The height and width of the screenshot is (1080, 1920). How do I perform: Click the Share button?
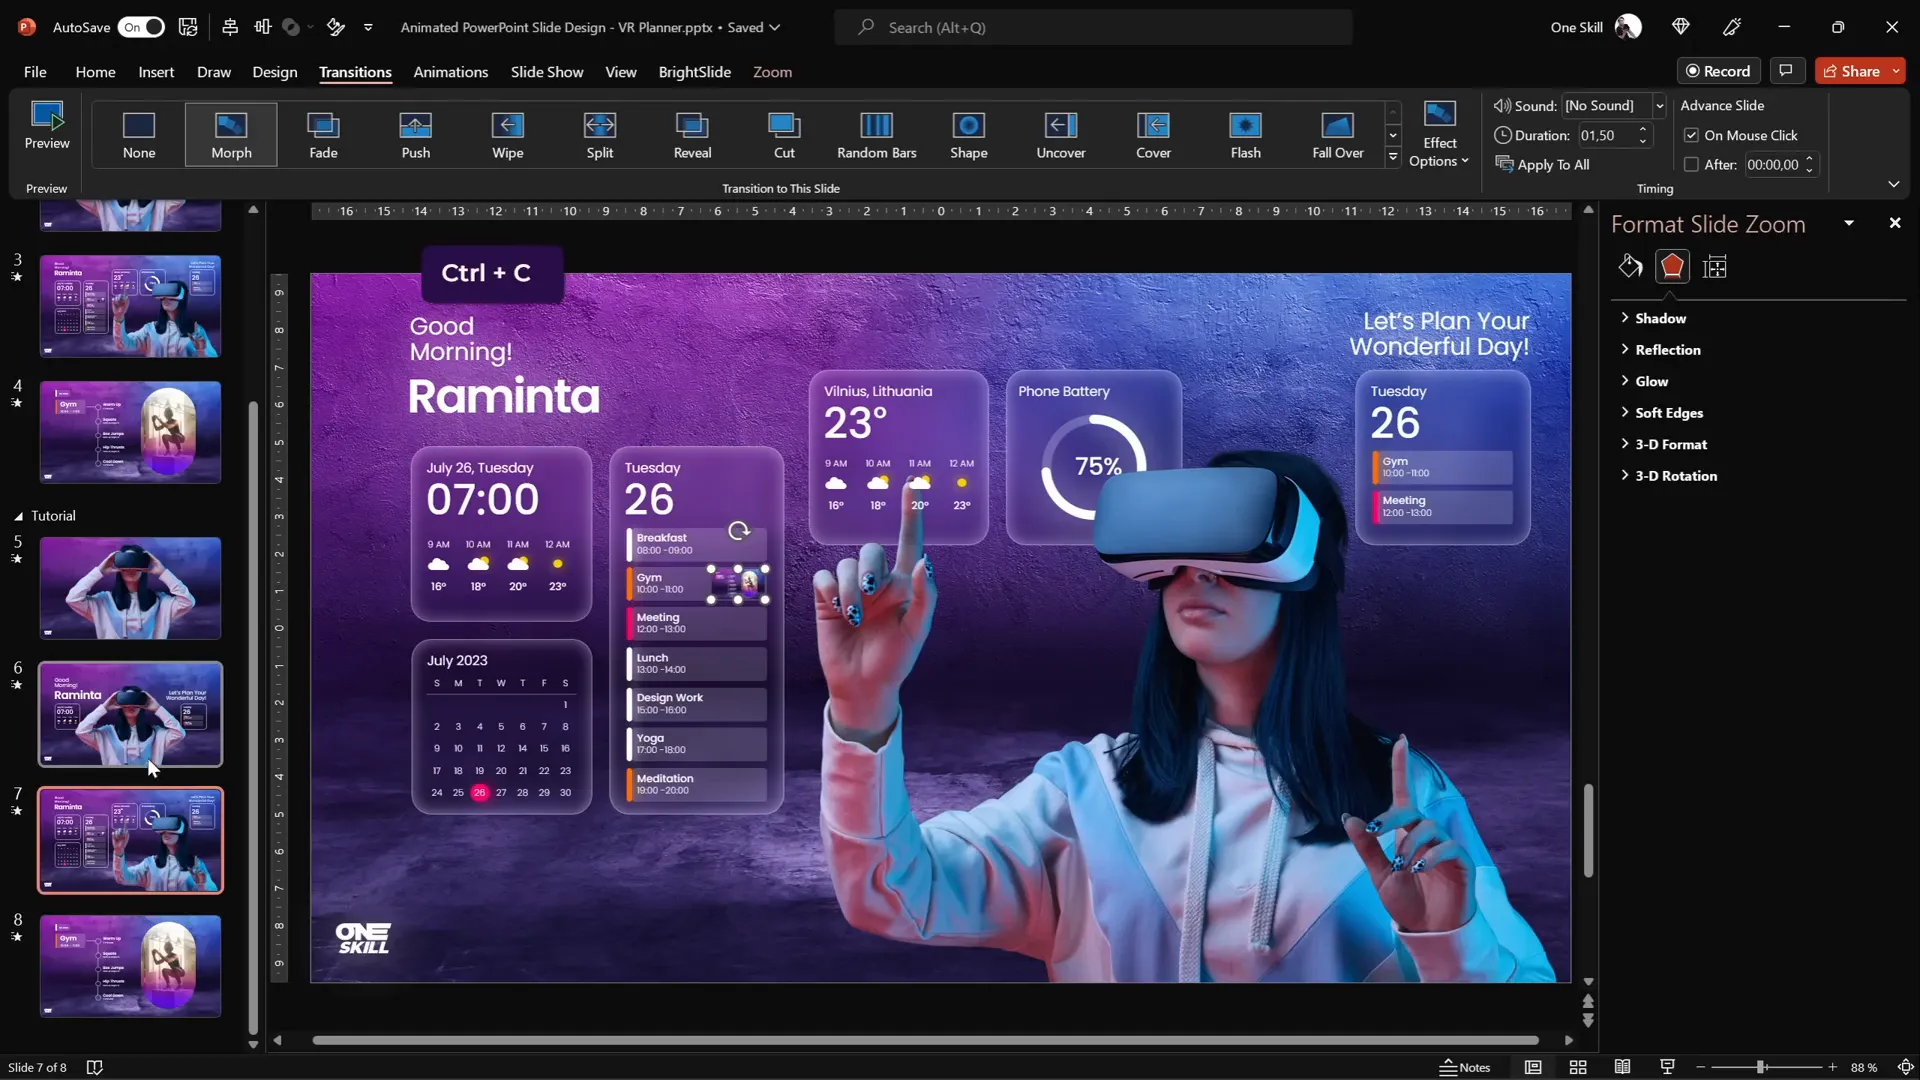(x=1851, y=71)
